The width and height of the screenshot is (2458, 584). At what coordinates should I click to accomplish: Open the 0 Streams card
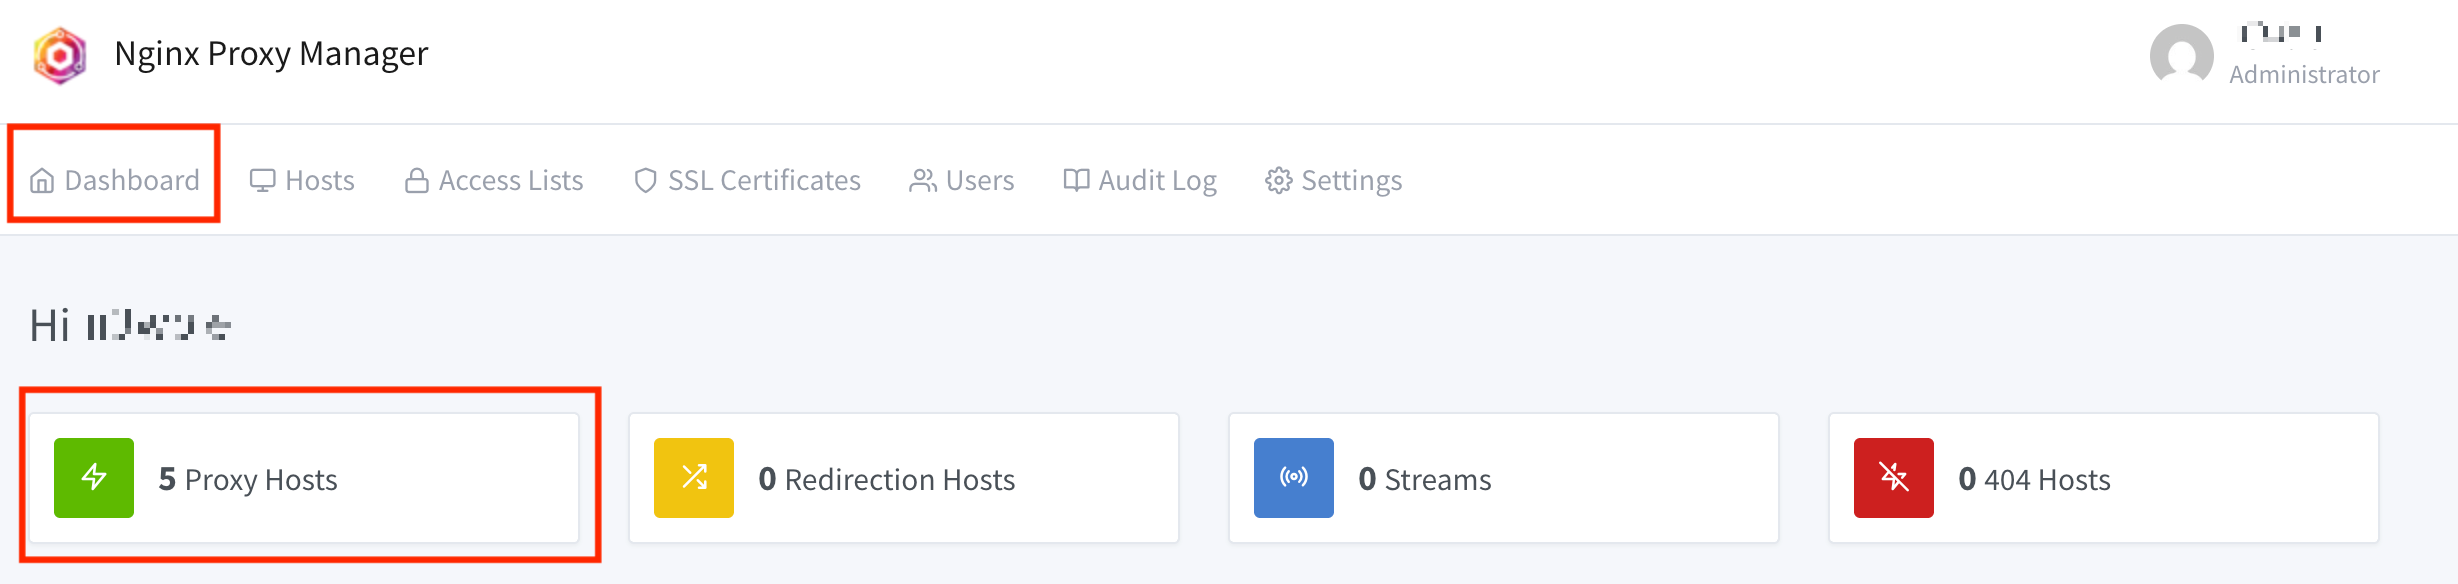[1504, 478]
